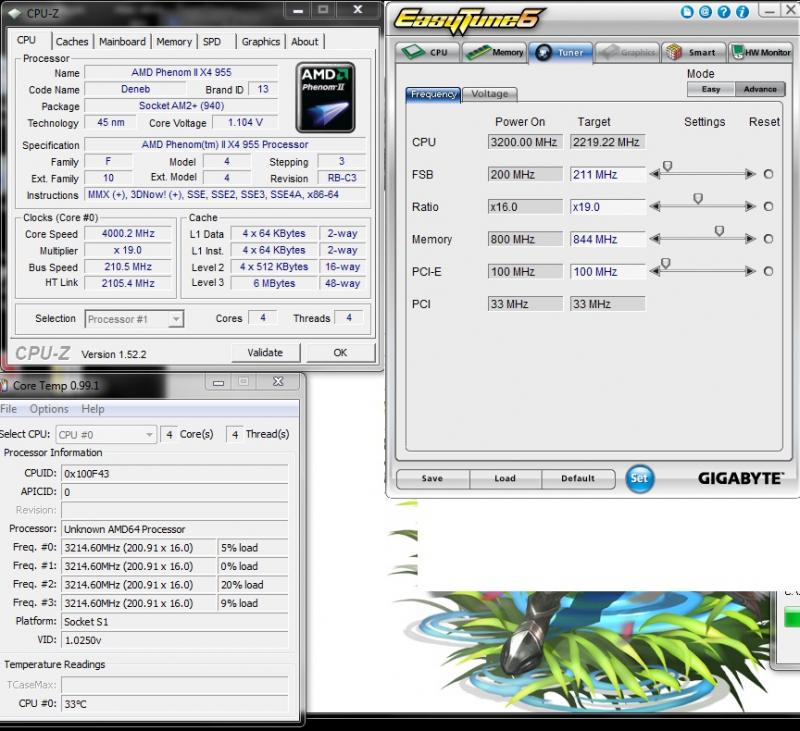The height and width of the screenshot is (731, 800).
Task: Switch EasyTune6 to Easy mode
Action: click(711, 89)
